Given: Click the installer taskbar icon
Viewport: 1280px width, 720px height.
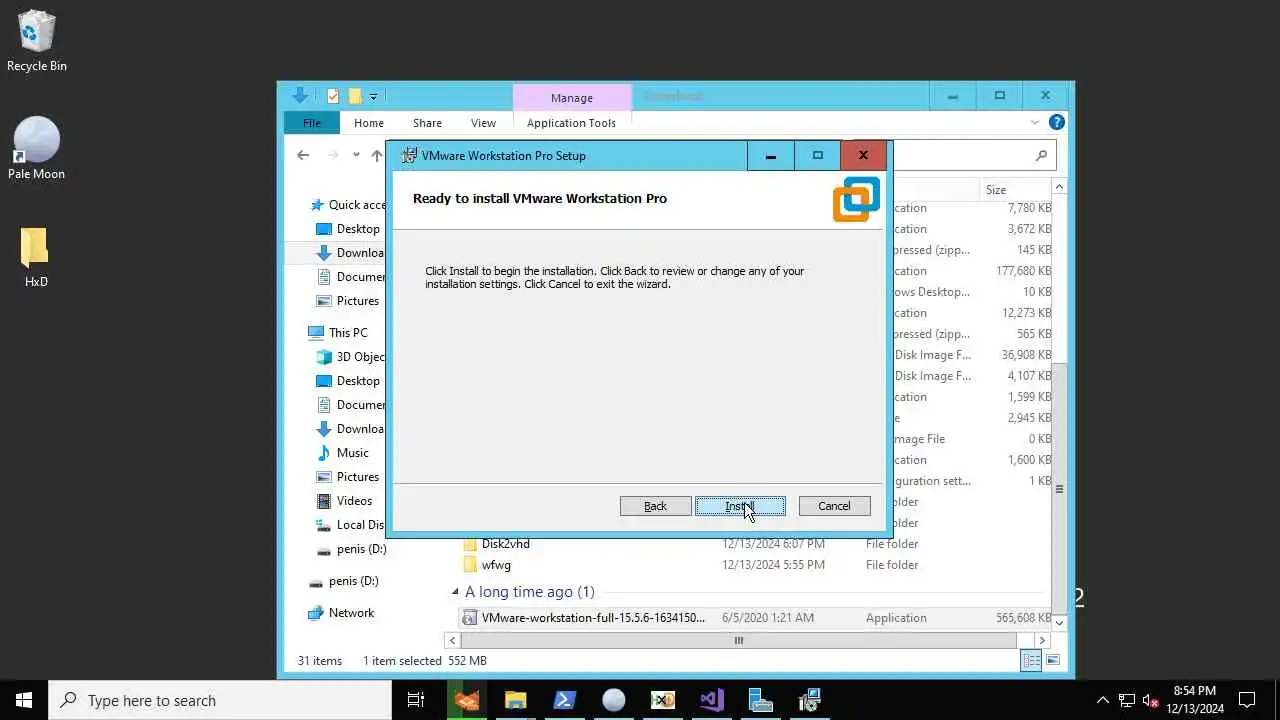Looking at the screenshot, I should 810,700.
